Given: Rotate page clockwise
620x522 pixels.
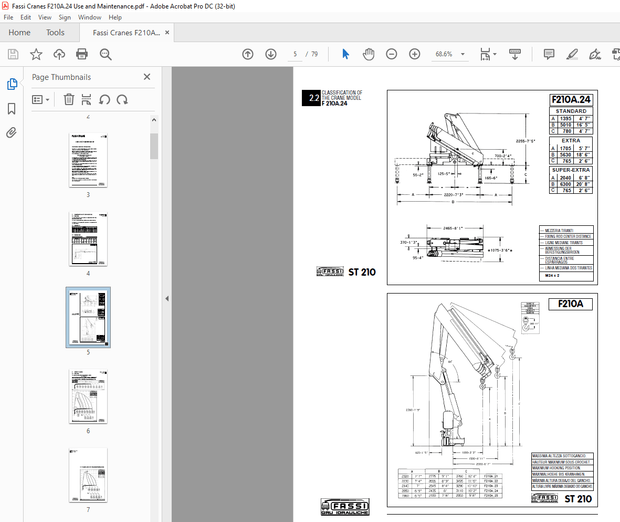Looking at the screenshot, I should [122, 99].
